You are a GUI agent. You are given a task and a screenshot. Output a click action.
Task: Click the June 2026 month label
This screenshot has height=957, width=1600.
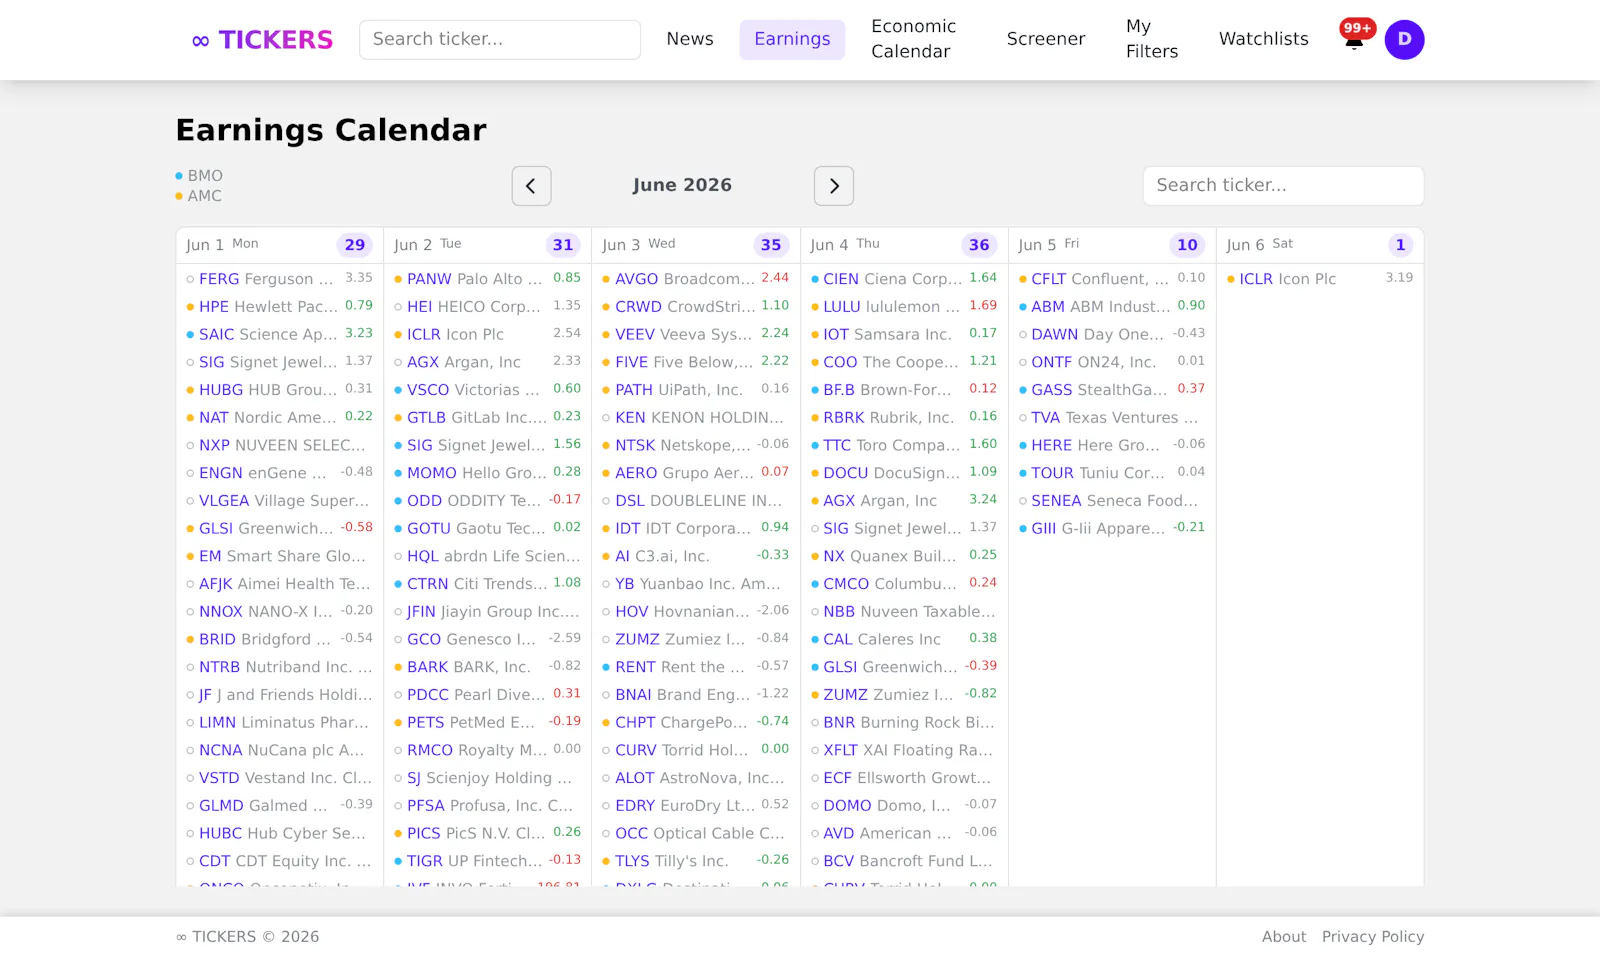682,185
